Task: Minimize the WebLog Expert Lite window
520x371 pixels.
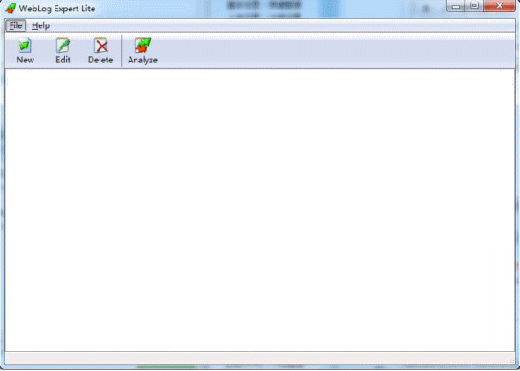Action: pos(456,6)
